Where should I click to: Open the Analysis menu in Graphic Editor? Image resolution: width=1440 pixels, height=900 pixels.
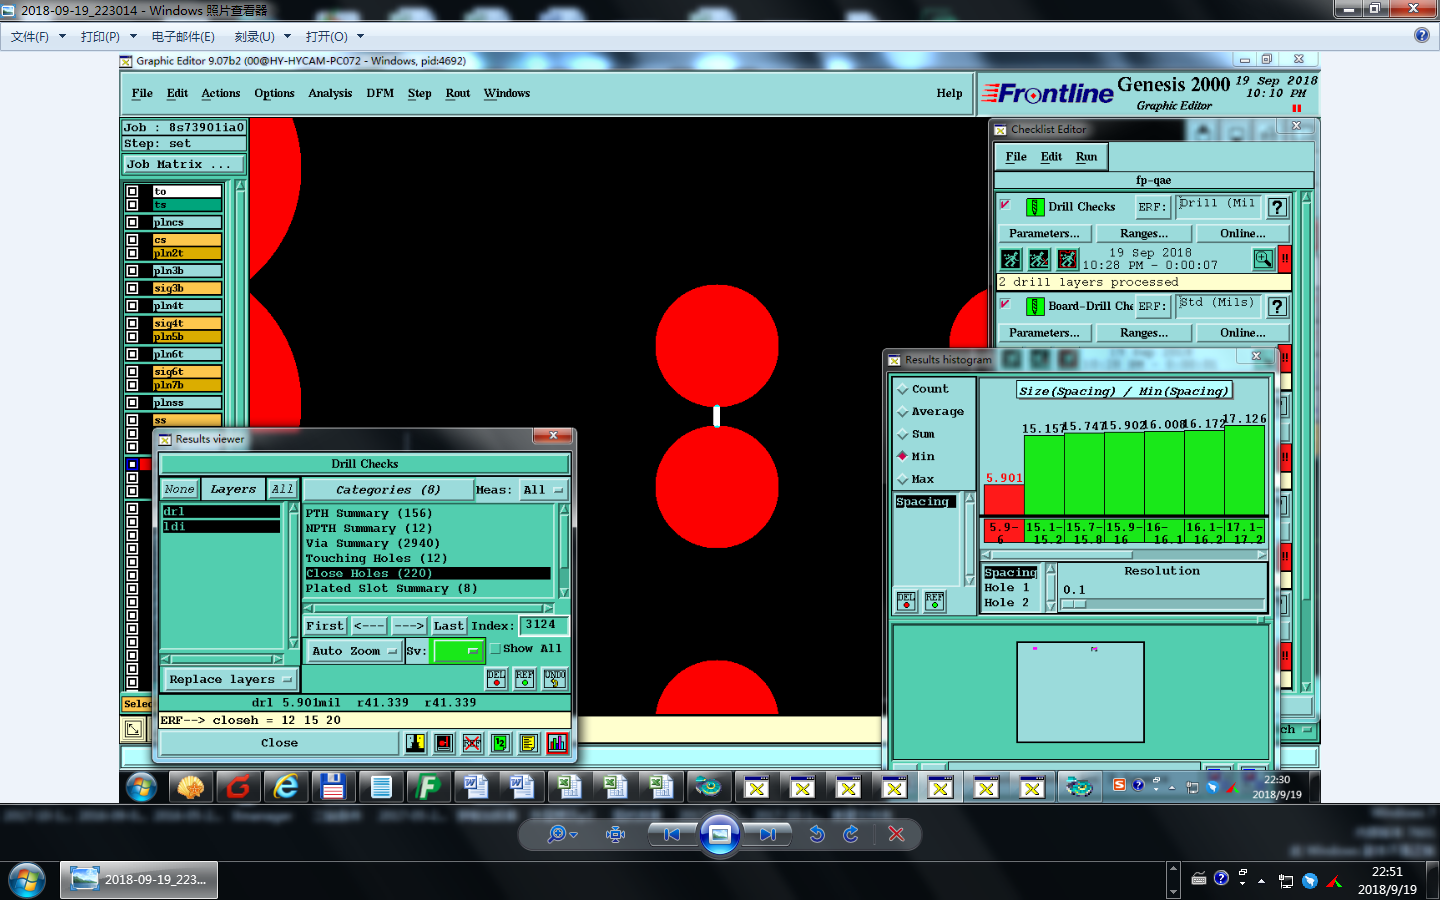coord(330,94)
